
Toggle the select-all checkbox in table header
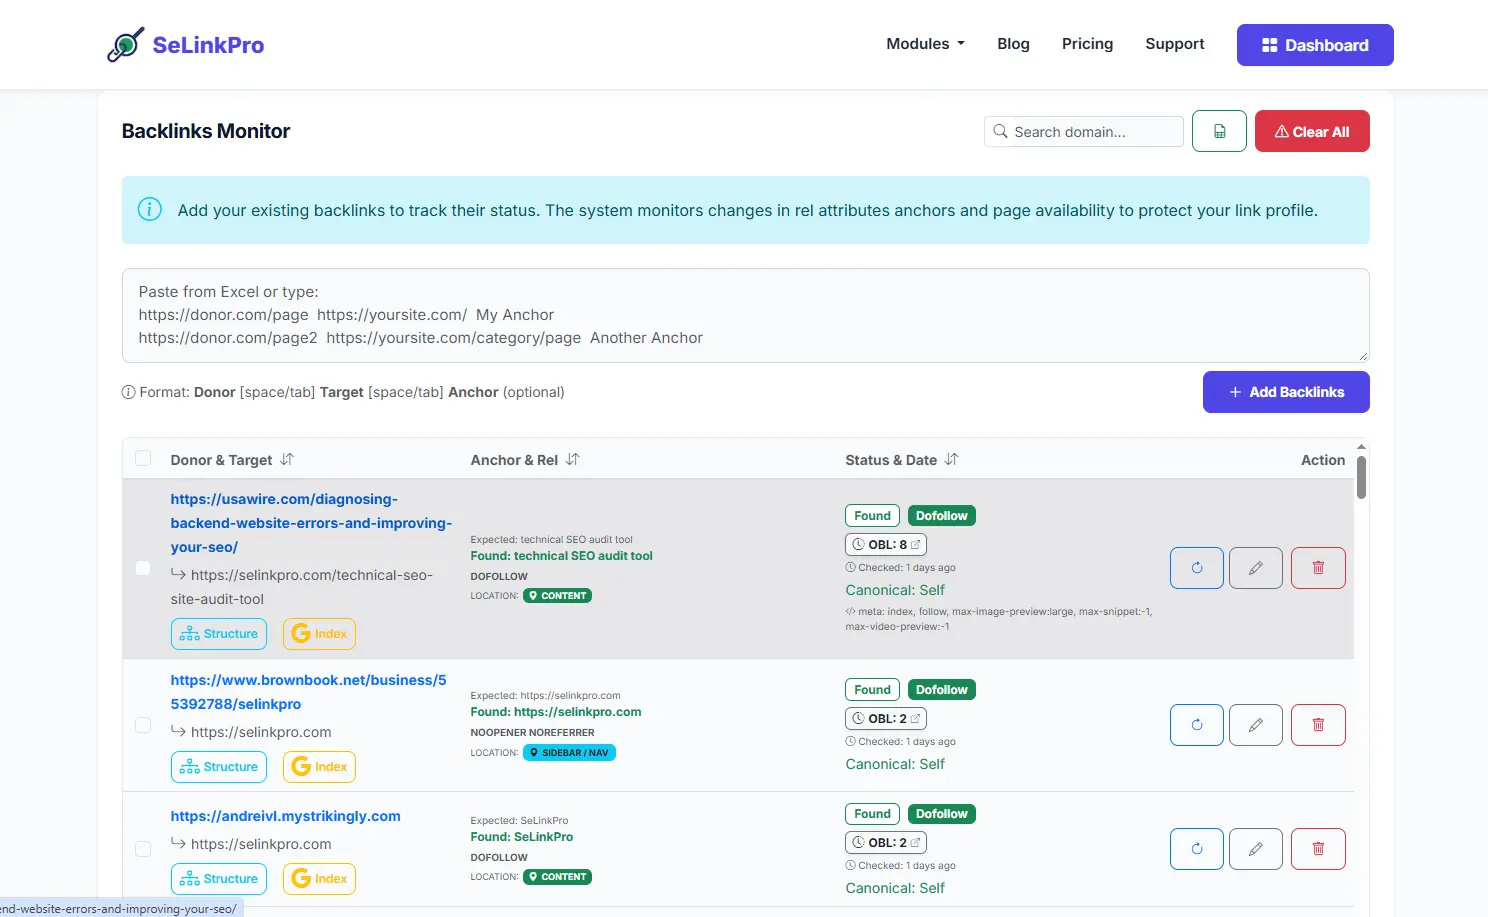(x=143, y=458)
